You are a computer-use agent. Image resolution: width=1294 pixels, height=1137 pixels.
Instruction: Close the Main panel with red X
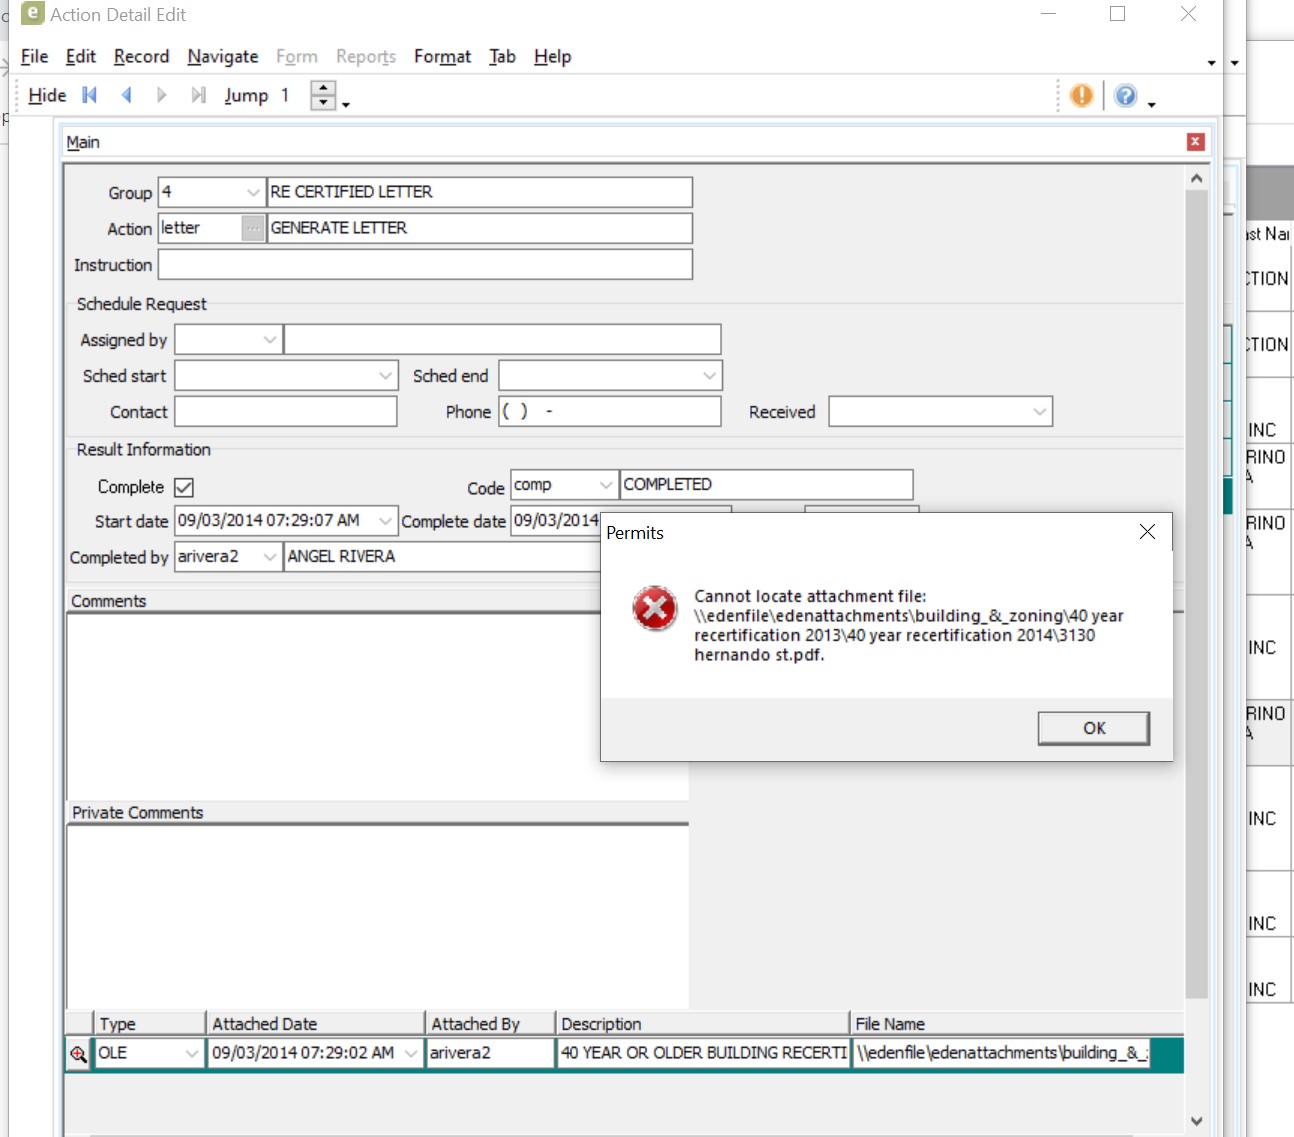pyautogui.click(x=1195, y=142)
